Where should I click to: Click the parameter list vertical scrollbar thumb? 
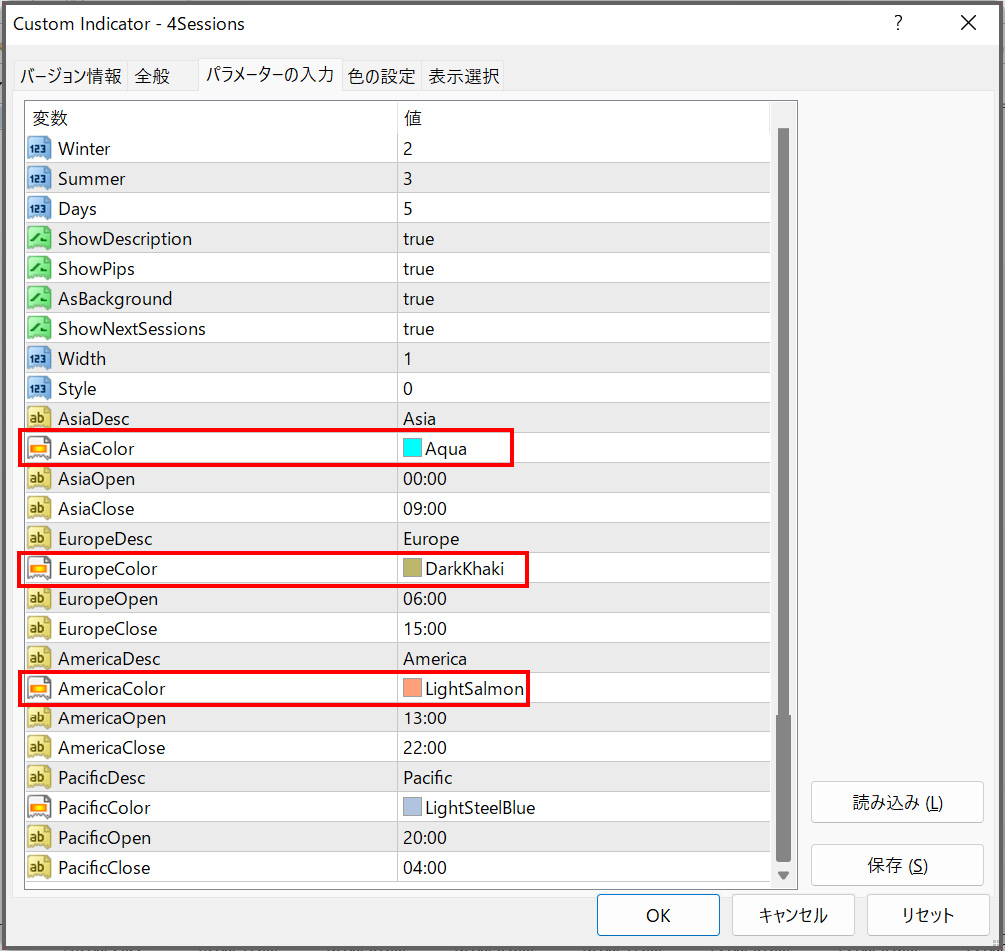(x=783, y=495)
